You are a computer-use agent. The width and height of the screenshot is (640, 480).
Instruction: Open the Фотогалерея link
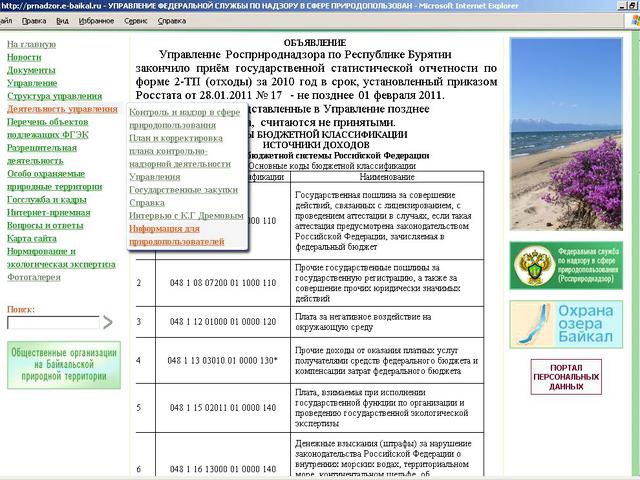[x=33, y=277]
